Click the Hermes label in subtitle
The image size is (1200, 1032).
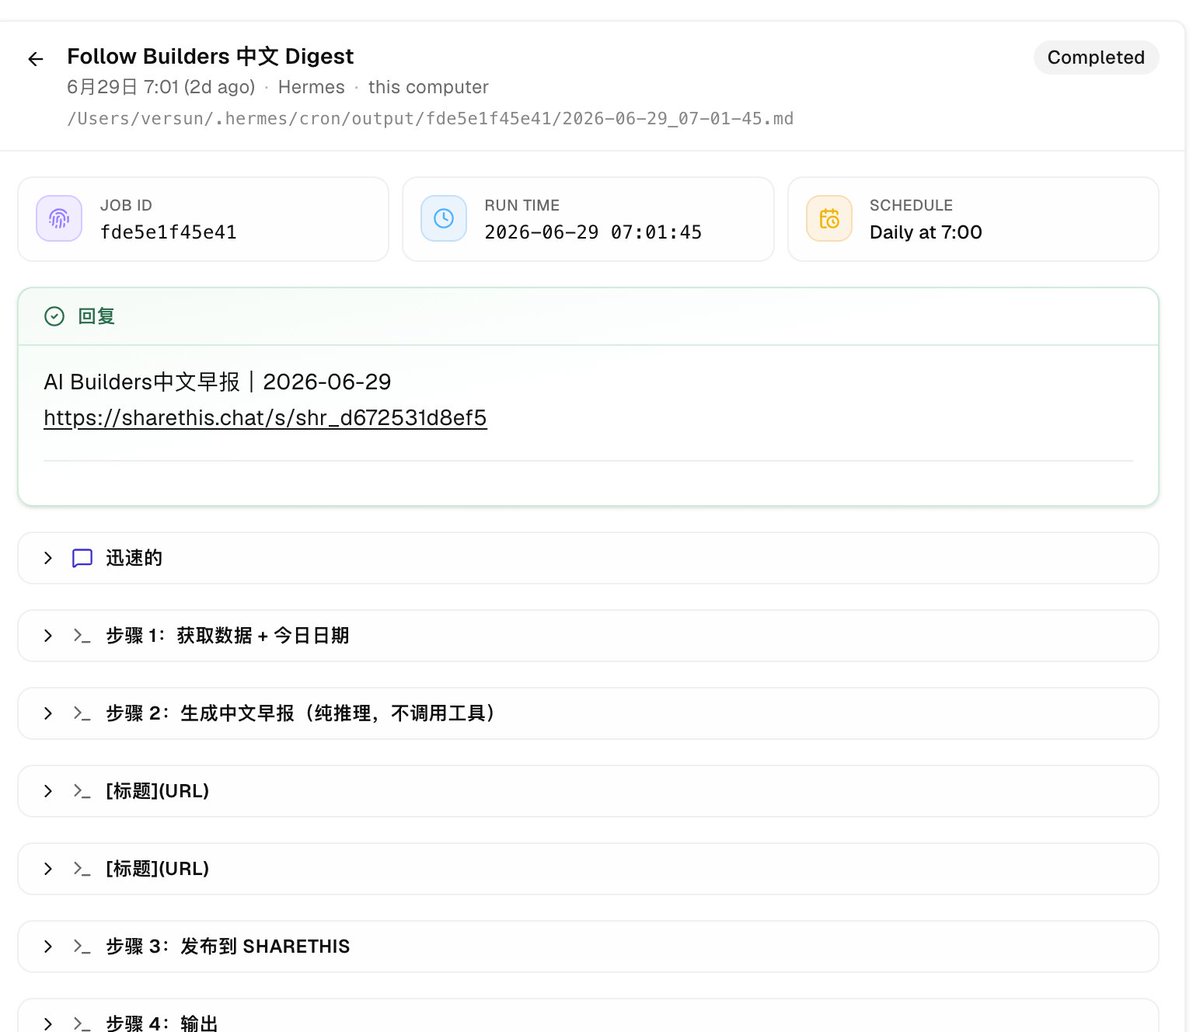coord(311,87)
